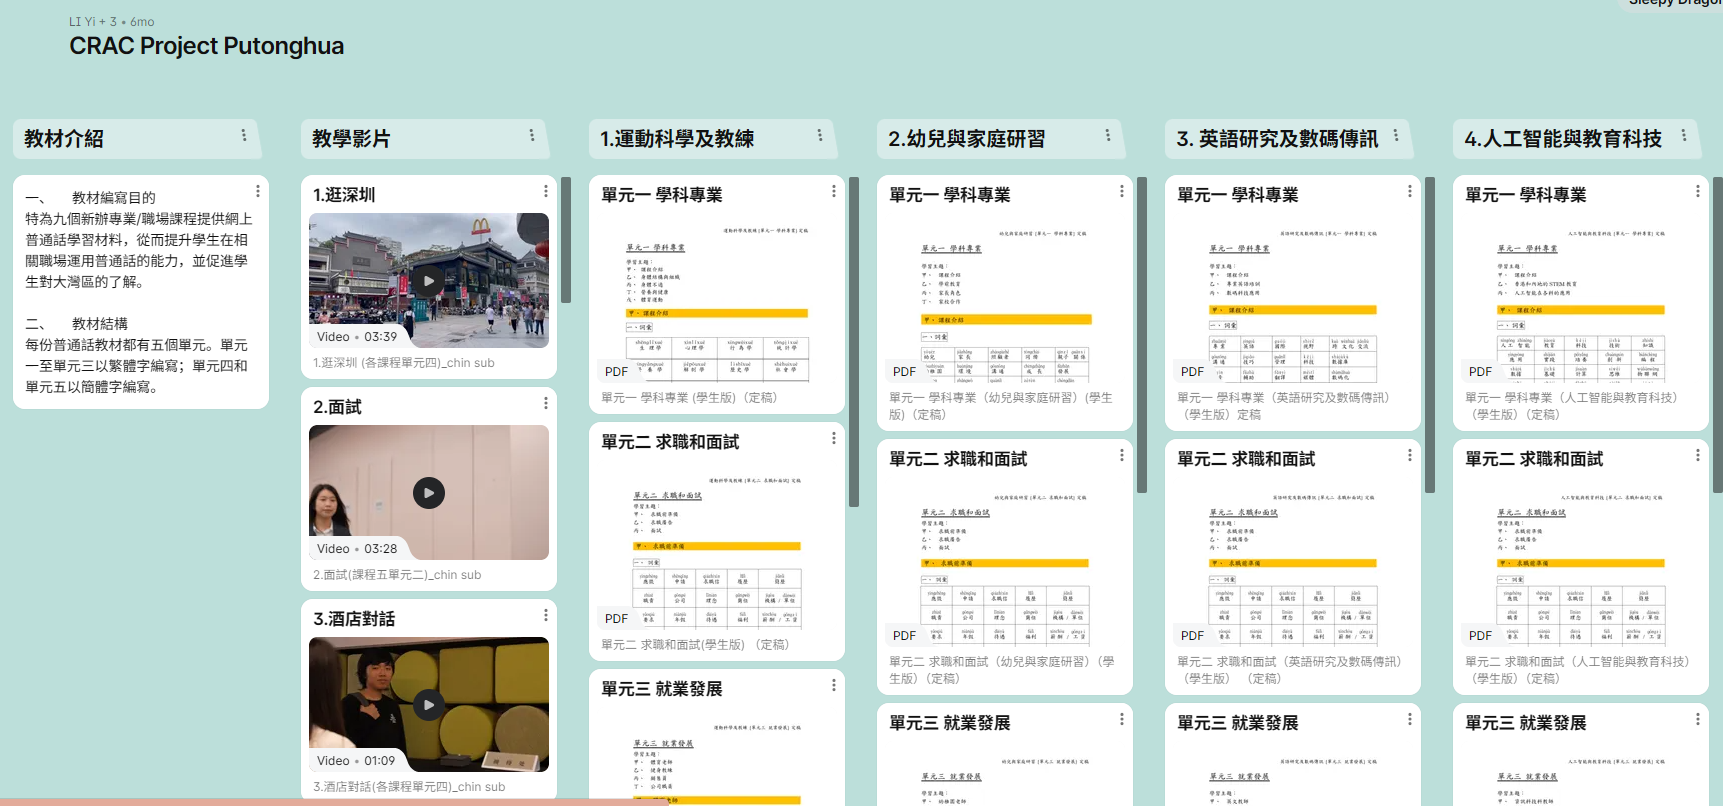The image size is (1723, 806).
Task: Open menu for 3. 英語研究及數碼傳訊 column
Action: tap(1396, 135)
